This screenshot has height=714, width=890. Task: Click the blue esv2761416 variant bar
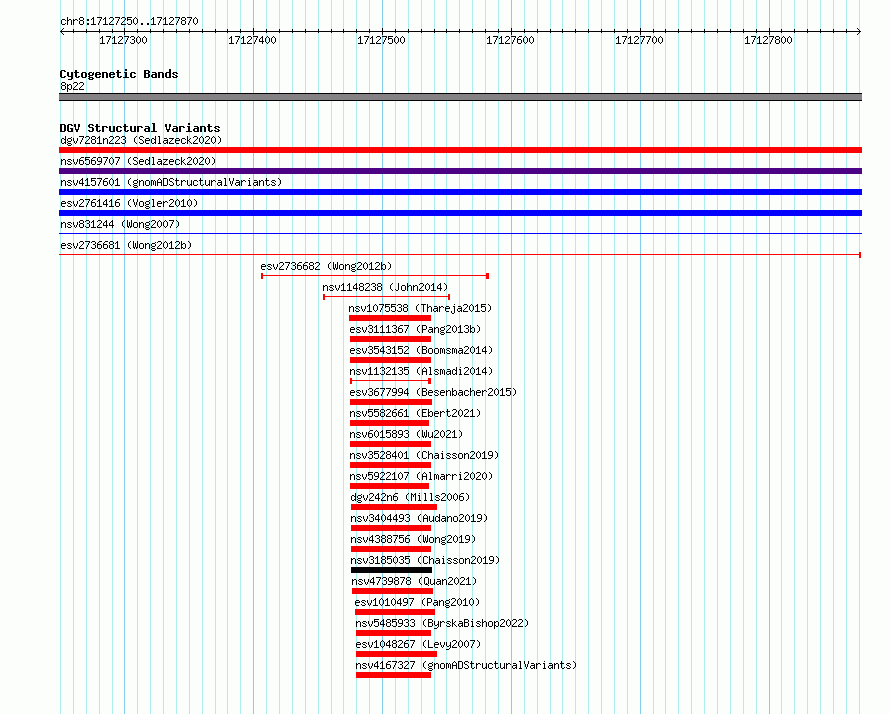pyautogui.click(x=460, y=213)
